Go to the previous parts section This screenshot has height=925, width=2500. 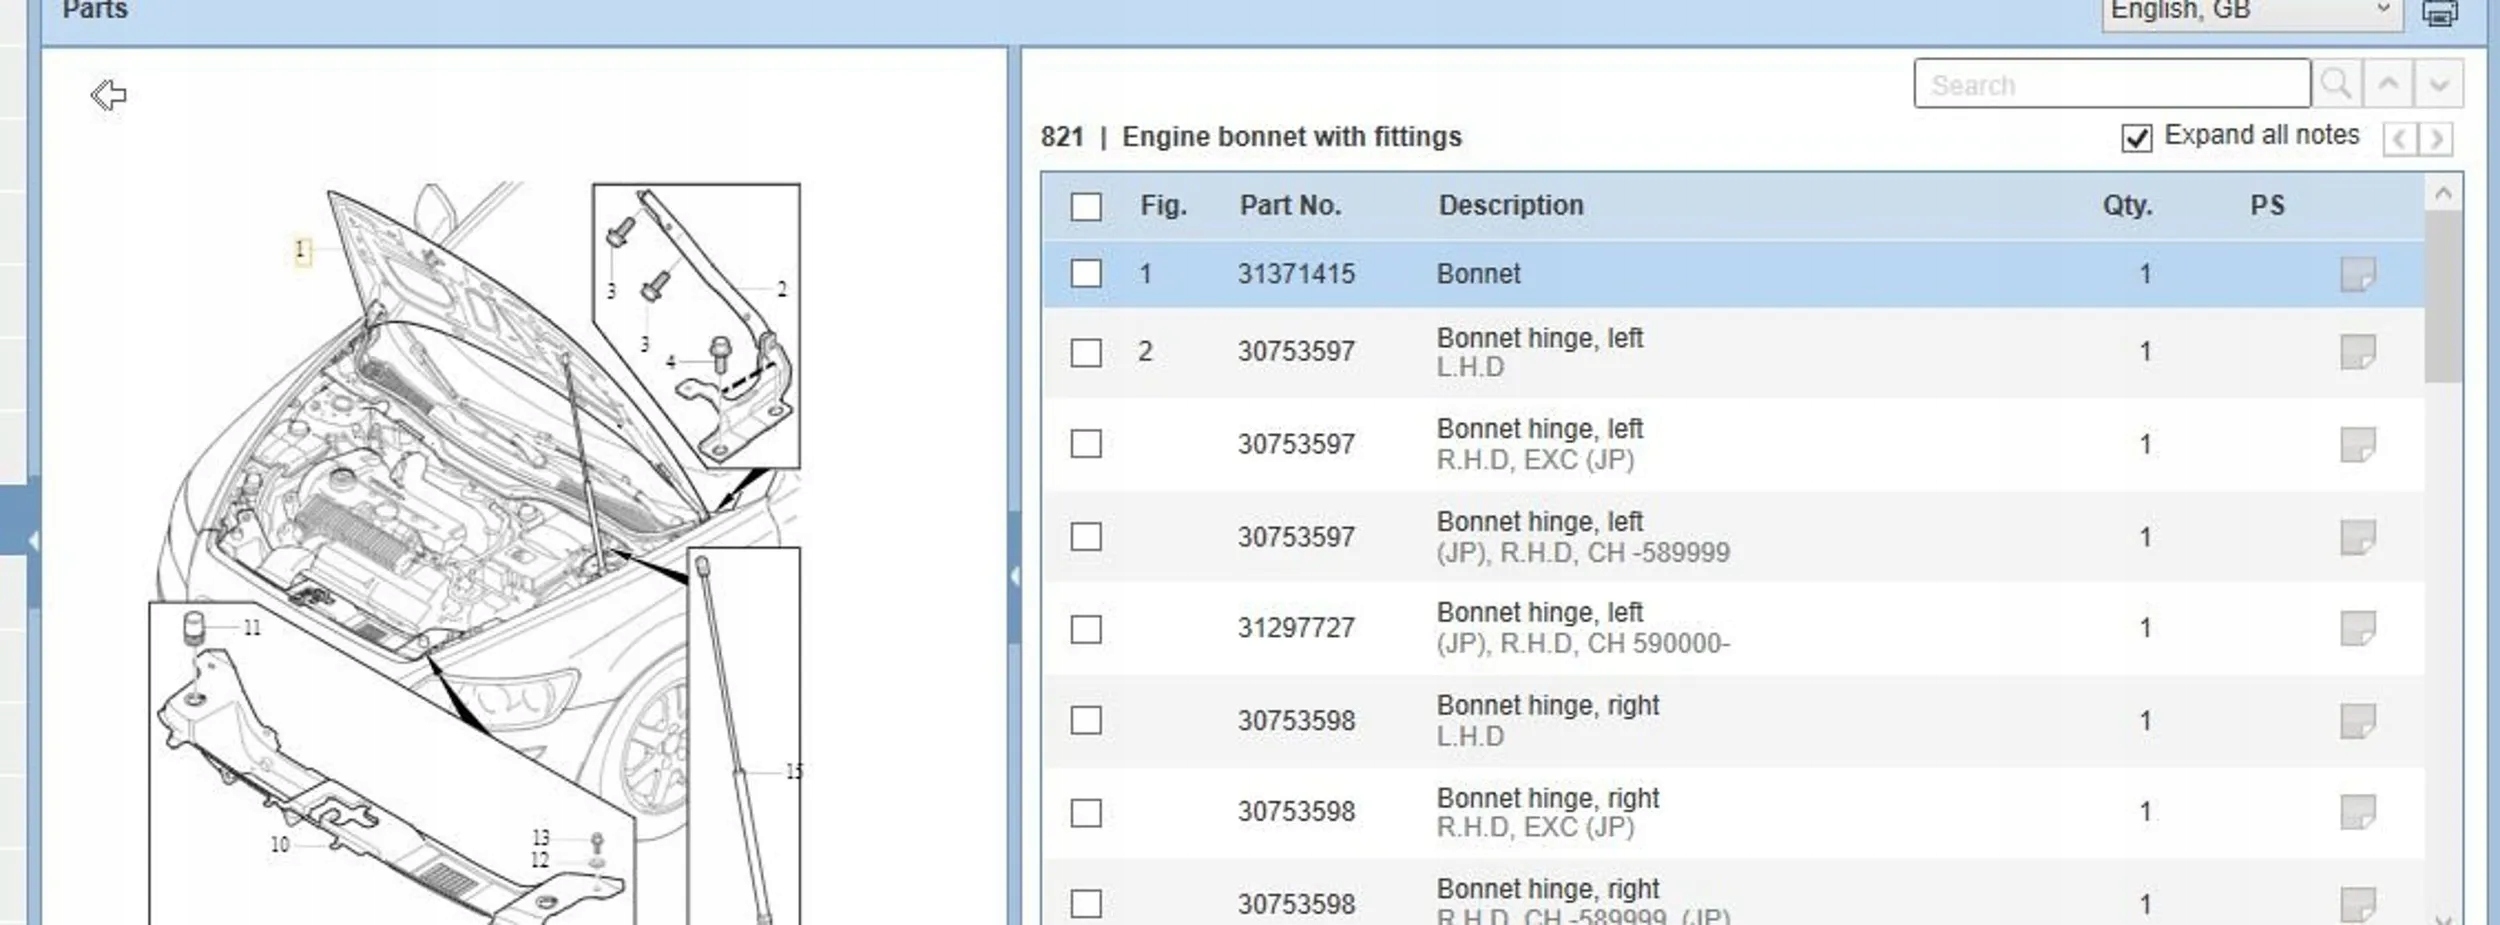tap(2399, 139)
